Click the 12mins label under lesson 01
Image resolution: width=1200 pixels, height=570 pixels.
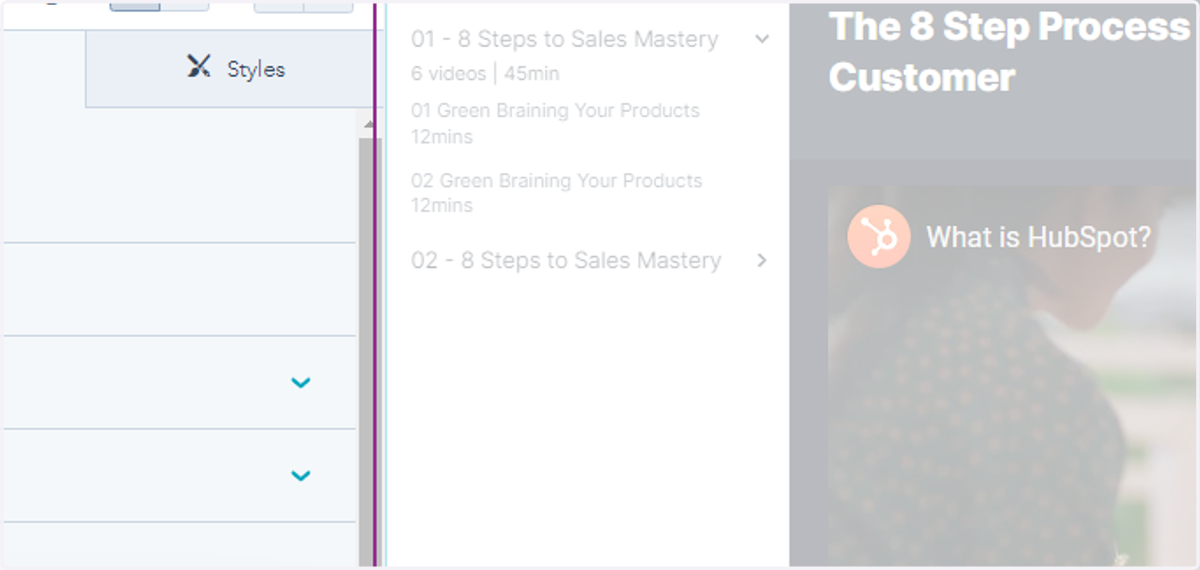[x=442, y=137]
